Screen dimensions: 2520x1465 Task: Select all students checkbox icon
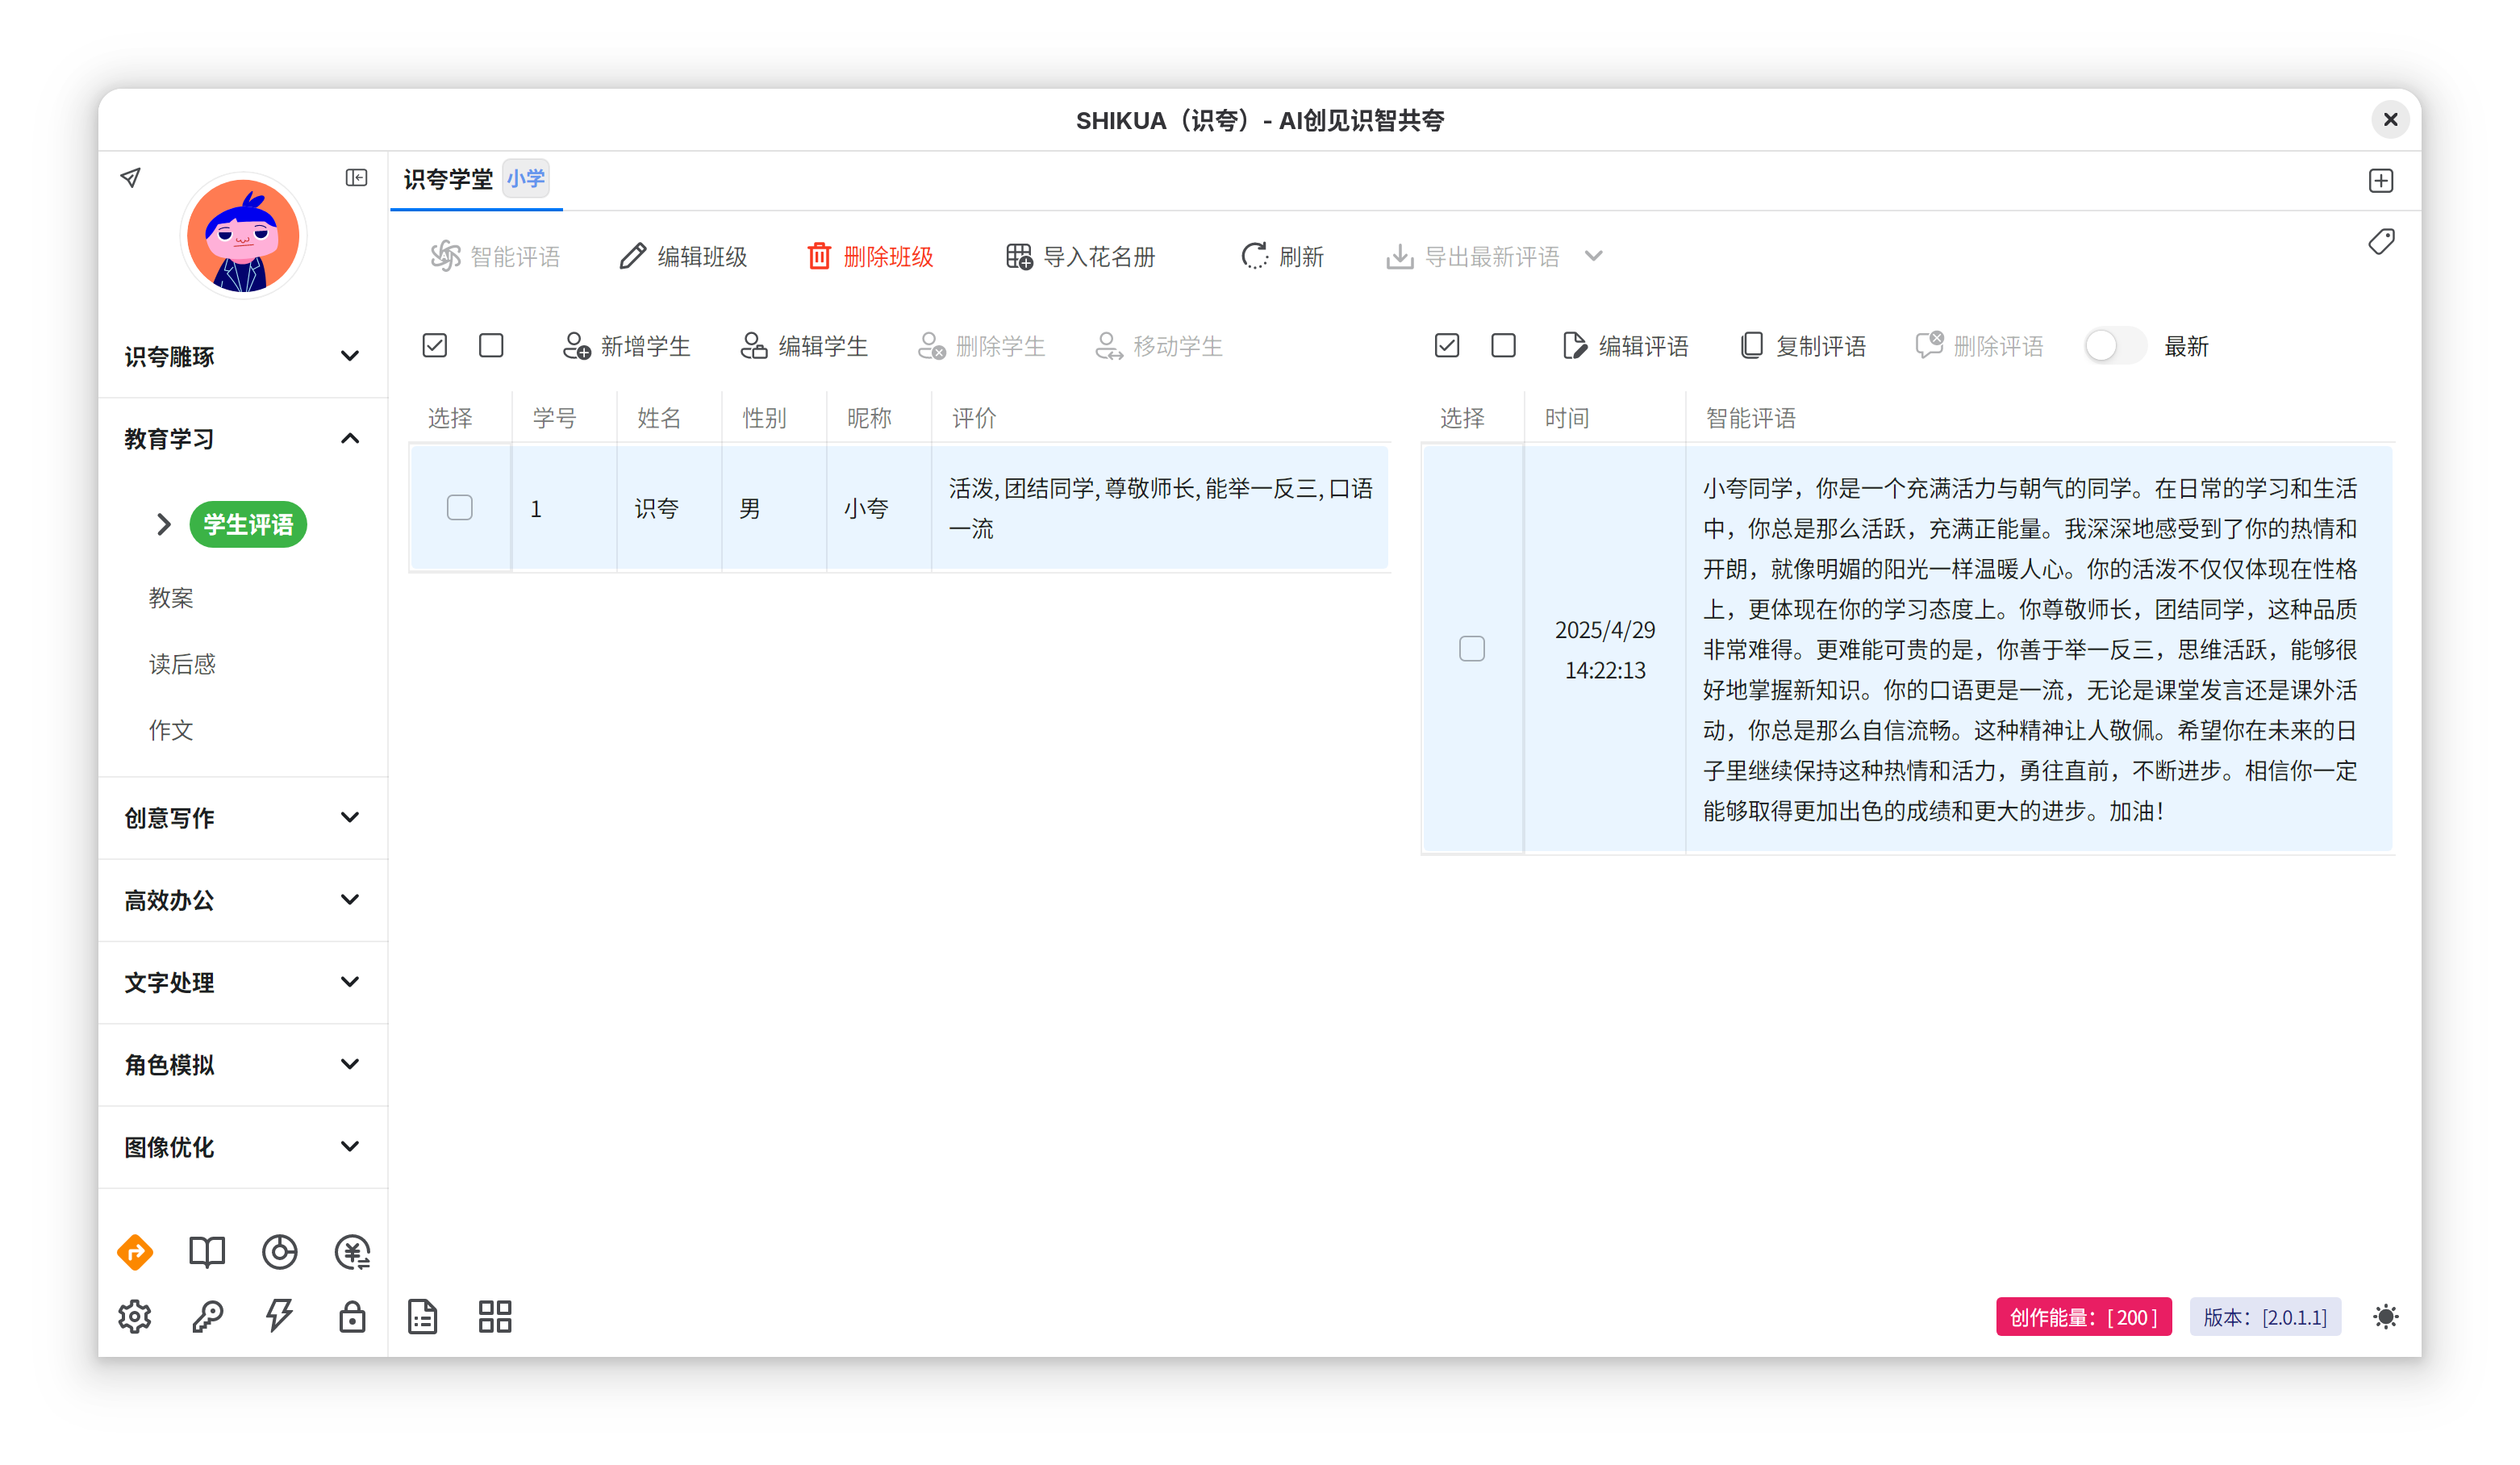[435, 346]
